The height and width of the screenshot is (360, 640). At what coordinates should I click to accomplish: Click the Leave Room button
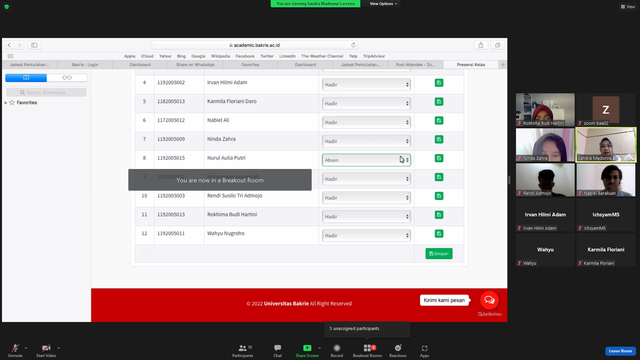point(620,351)
